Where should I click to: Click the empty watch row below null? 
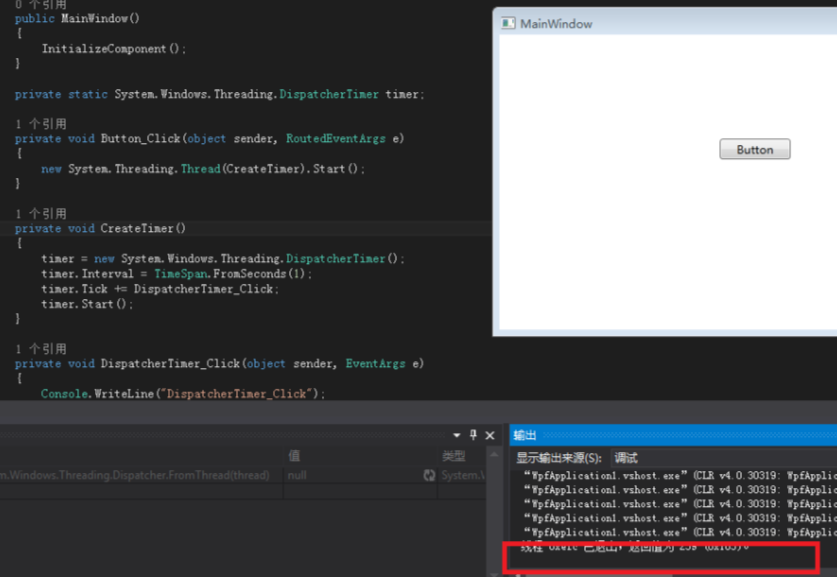pyautogui.click(x=243, y=491)
